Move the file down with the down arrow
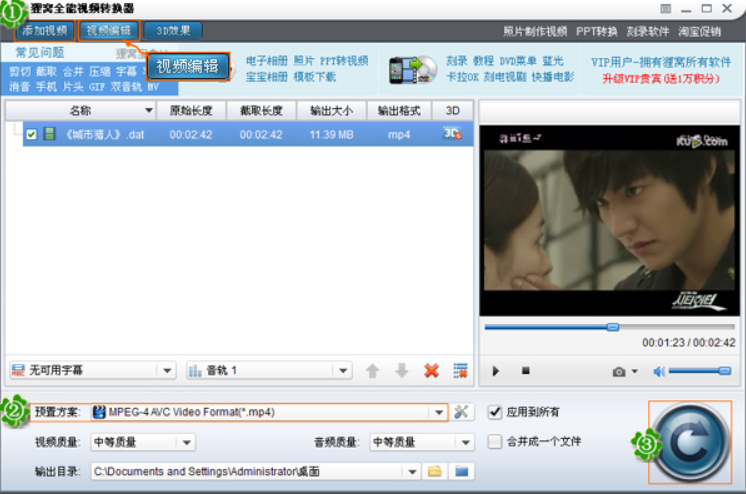The height and width of the screenshot is (494, 746). (x=401, y=371)
